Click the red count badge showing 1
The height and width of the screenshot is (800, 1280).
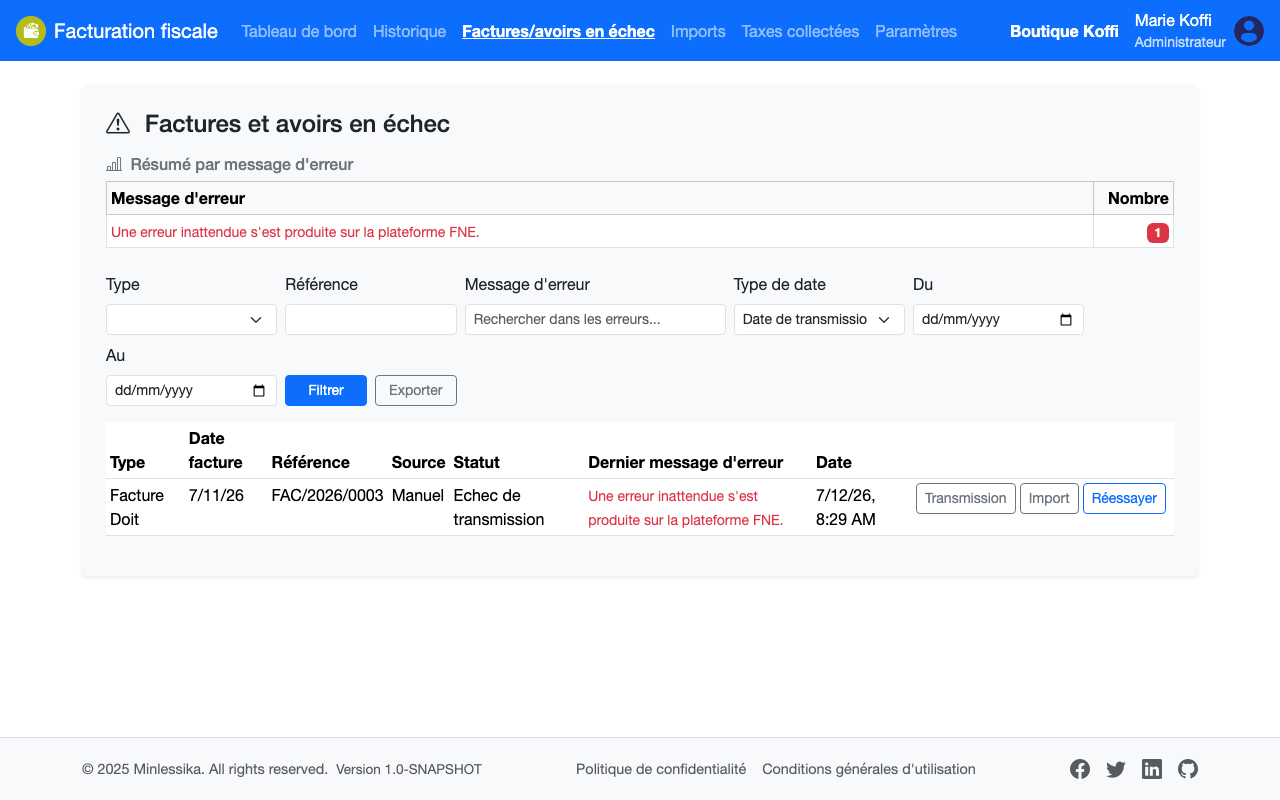[1158, 233]
